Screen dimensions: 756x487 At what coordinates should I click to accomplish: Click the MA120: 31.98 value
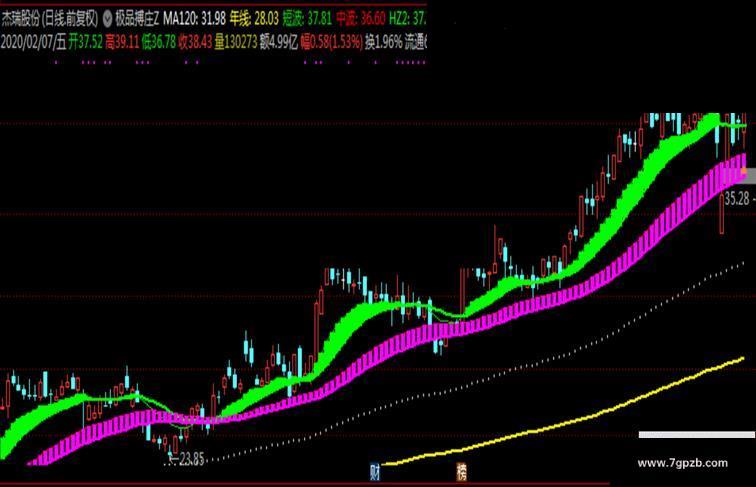tap(194, 19)
